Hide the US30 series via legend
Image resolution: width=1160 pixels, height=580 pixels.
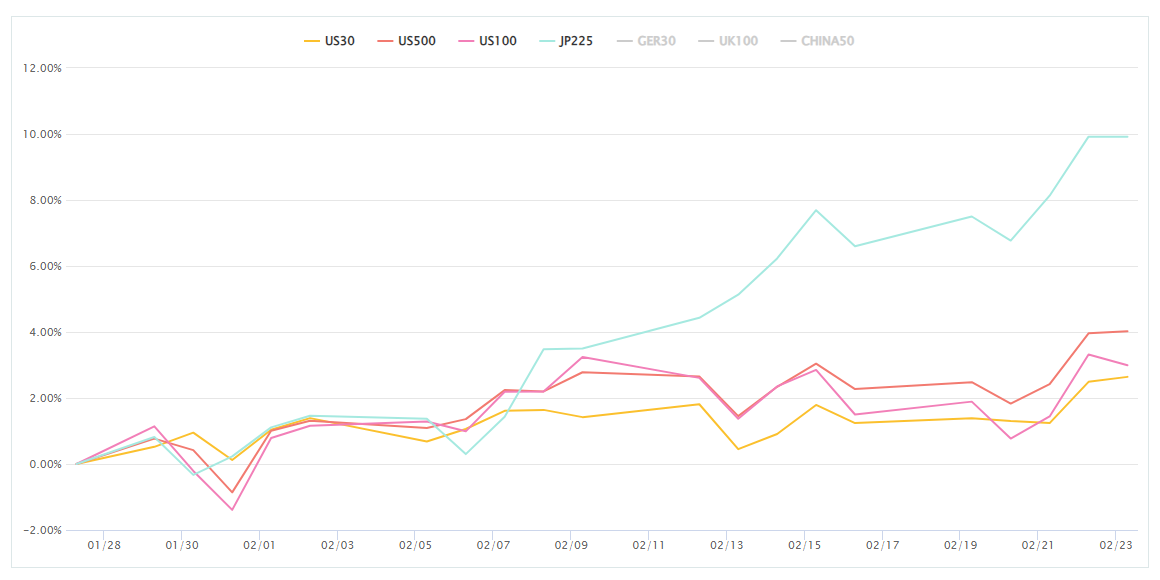pos(329,41)
